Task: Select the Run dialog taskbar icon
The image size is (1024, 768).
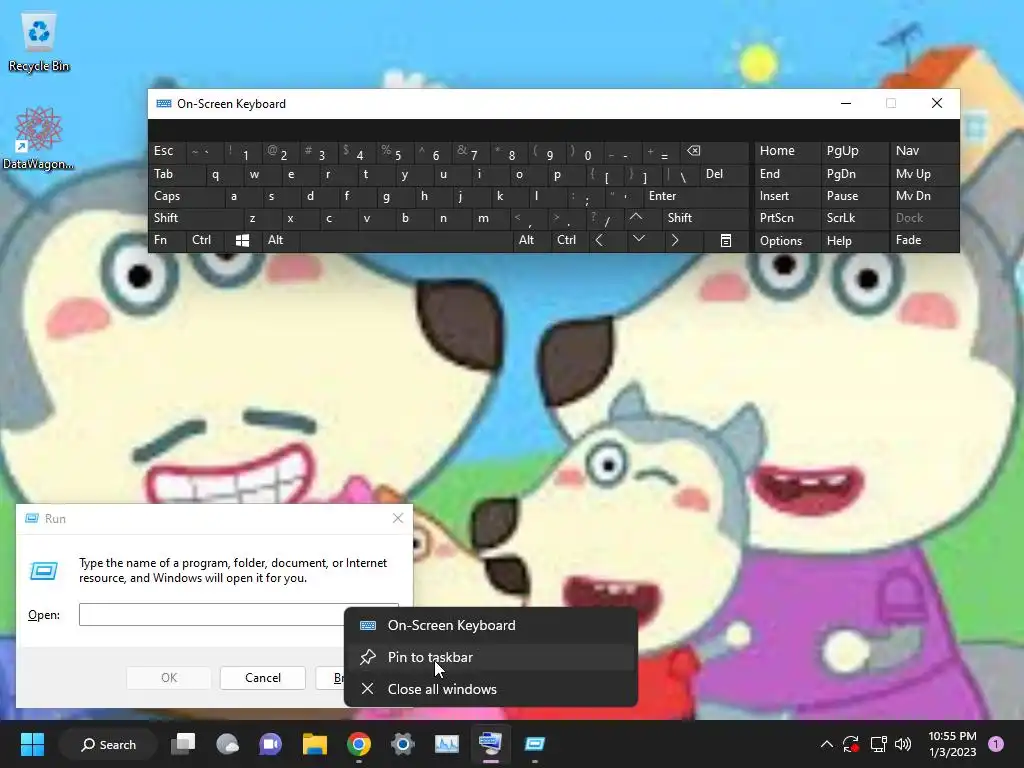Action: pyautogui.click(x=535, y=744)
